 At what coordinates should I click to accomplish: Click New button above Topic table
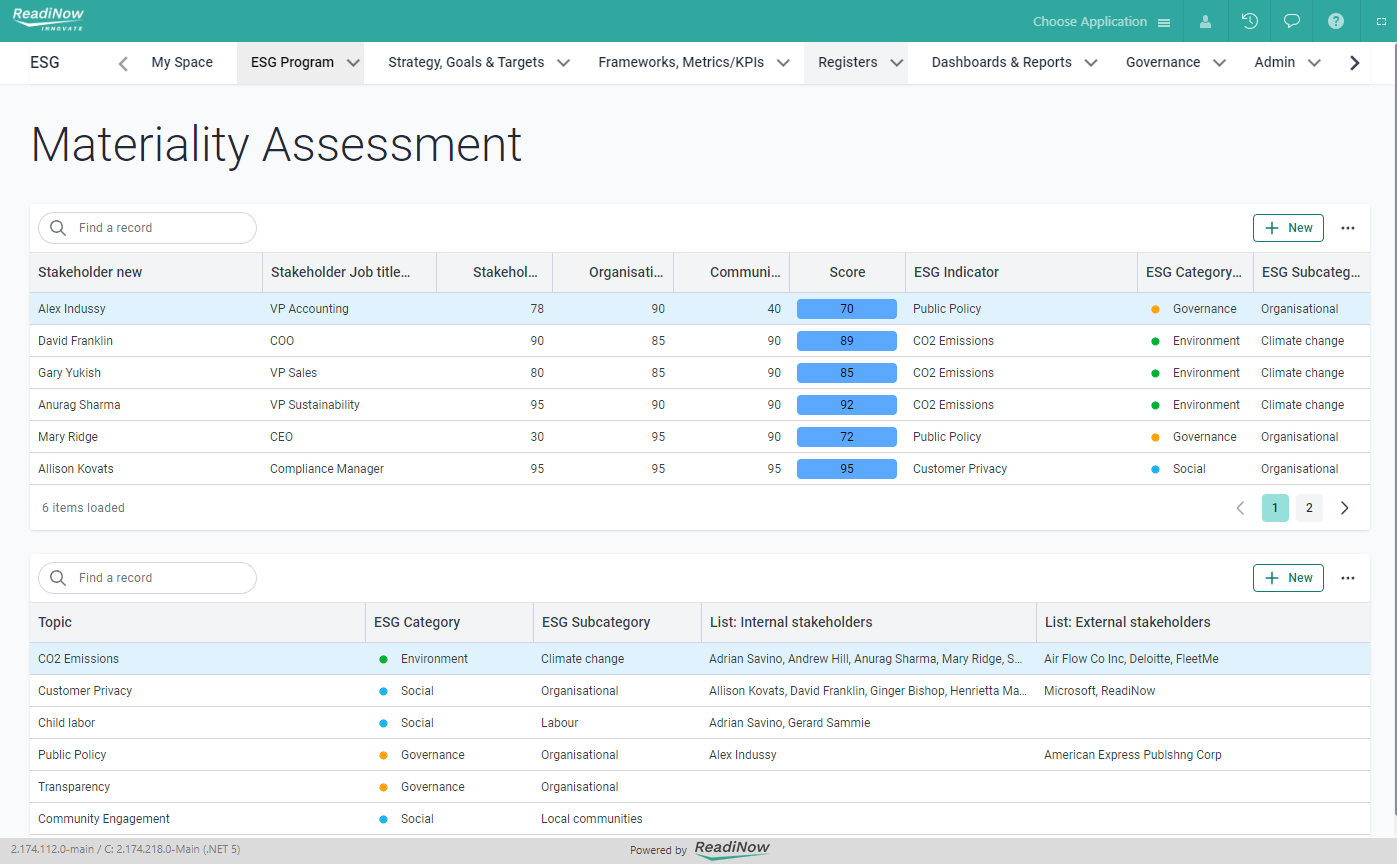pyautogui.click(x=1288, y=578)
